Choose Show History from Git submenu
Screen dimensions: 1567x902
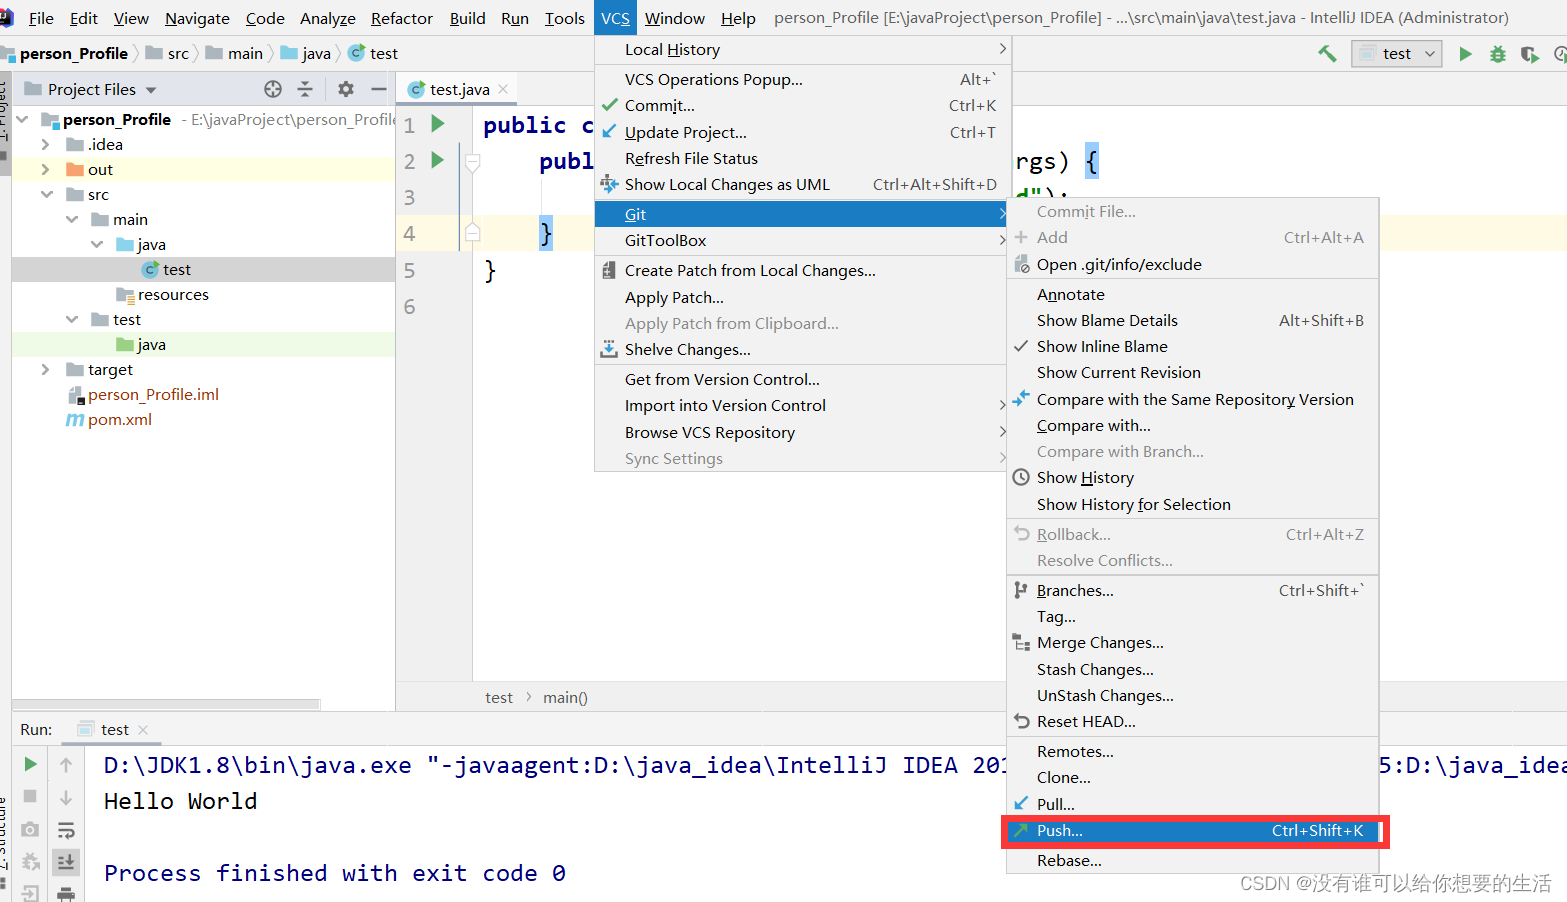point(1192,478)
